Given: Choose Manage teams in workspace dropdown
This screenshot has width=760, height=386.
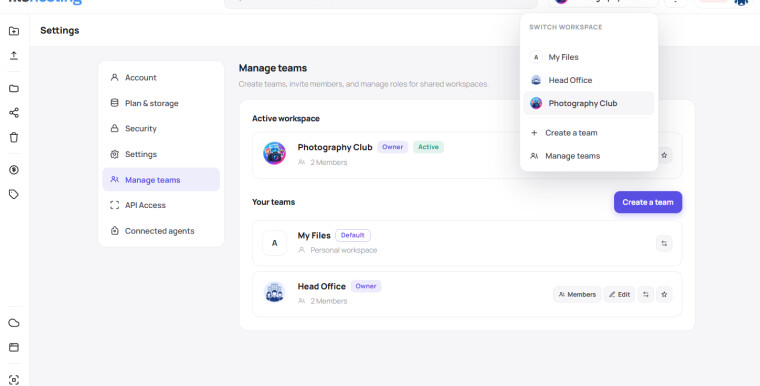Looking at the screenshot, I should 589,156.
